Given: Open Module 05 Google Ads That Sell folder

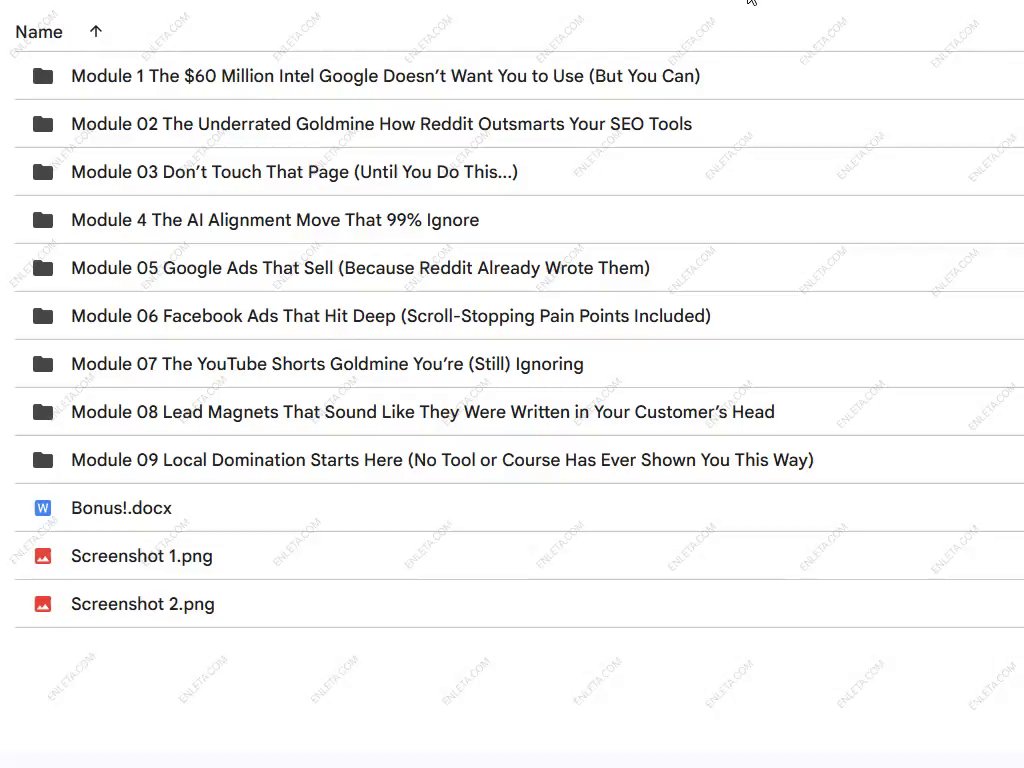Looking at the screenshot, I should tap(360, 268).
